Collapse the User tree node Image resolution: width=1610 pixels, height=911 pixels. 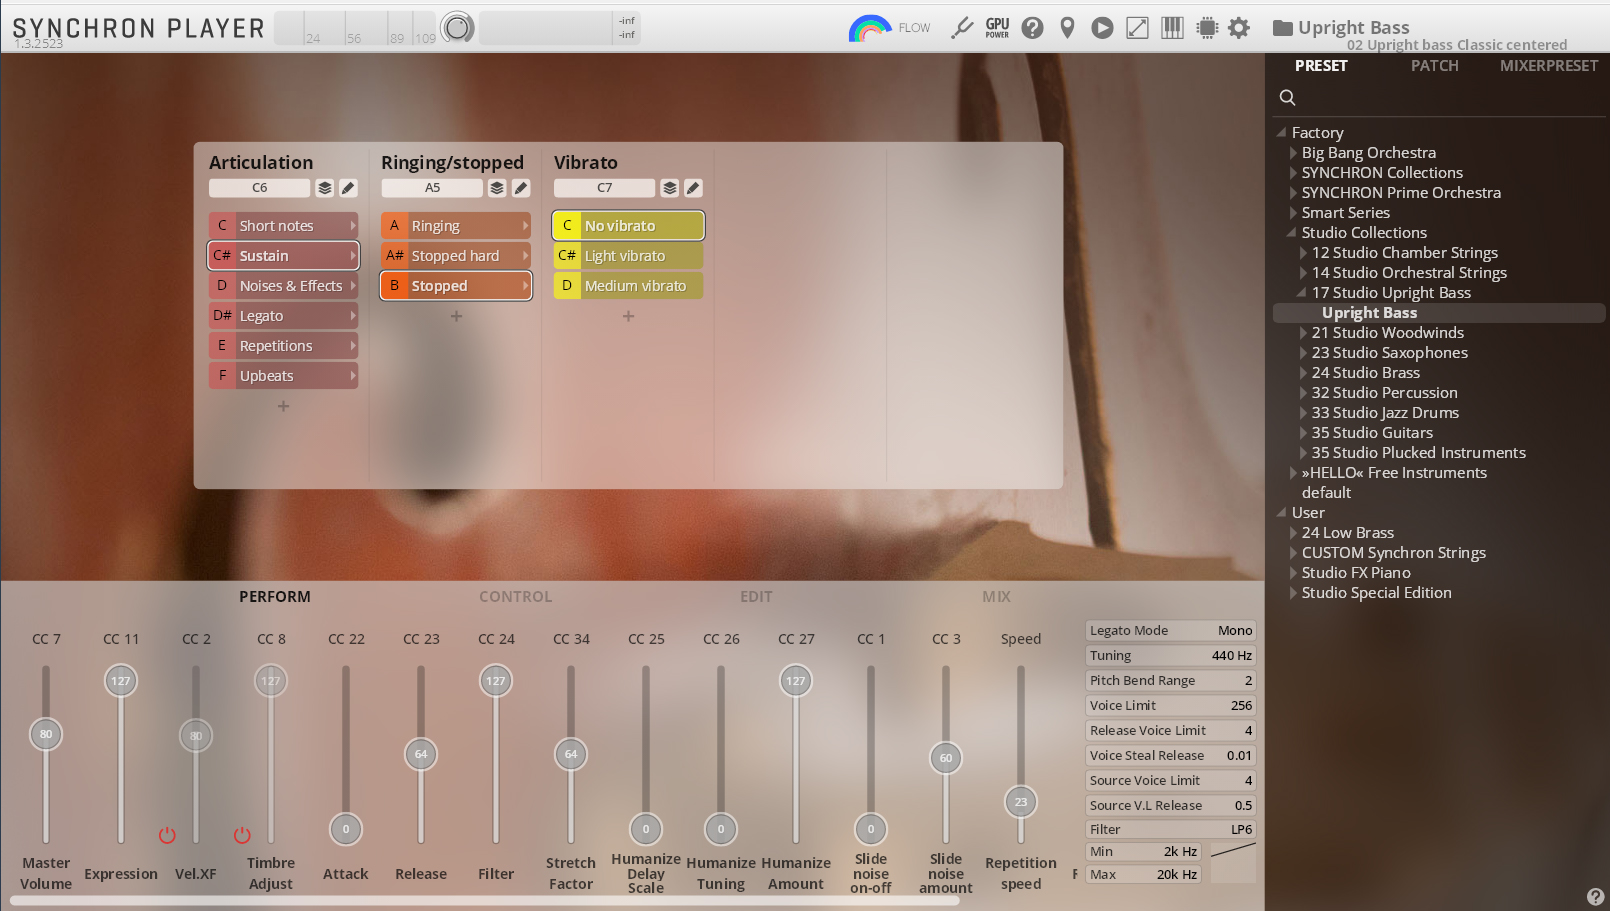1281,512
